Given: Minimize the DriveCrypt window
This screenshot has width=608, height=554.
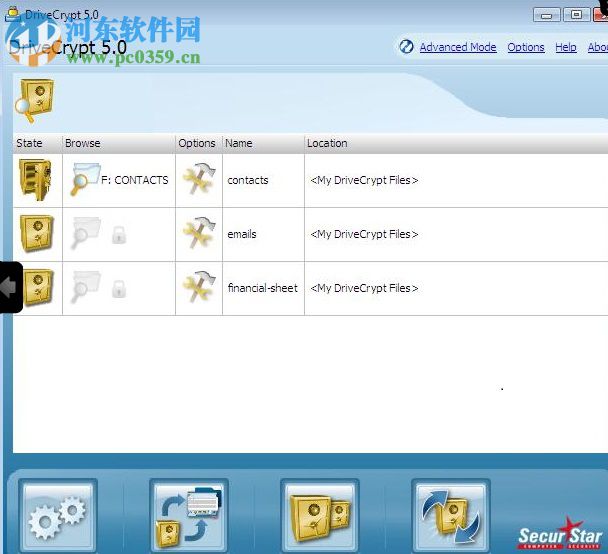Looking at the screenshot, I should pyautogui.click(x=546, y=16).
